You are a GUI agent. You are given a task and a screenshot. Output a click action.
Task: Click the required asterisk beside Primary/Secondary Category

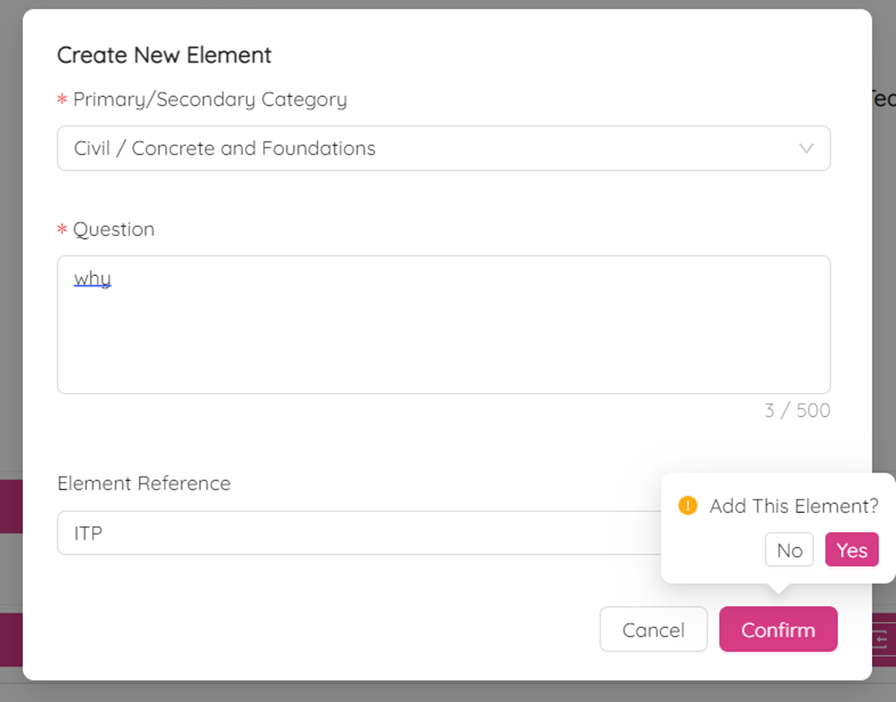click(61, 100)
